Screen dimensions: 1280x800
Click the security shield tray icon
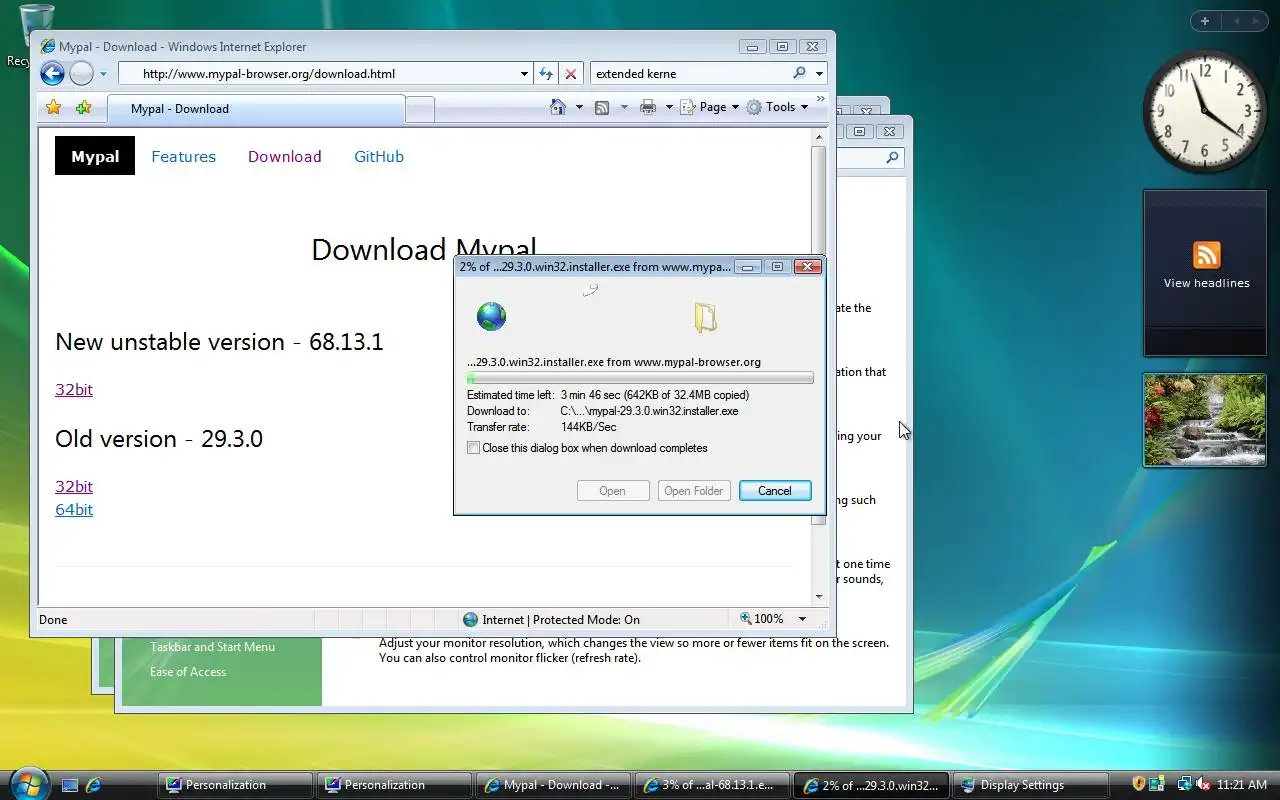[x=1138, y=784]
